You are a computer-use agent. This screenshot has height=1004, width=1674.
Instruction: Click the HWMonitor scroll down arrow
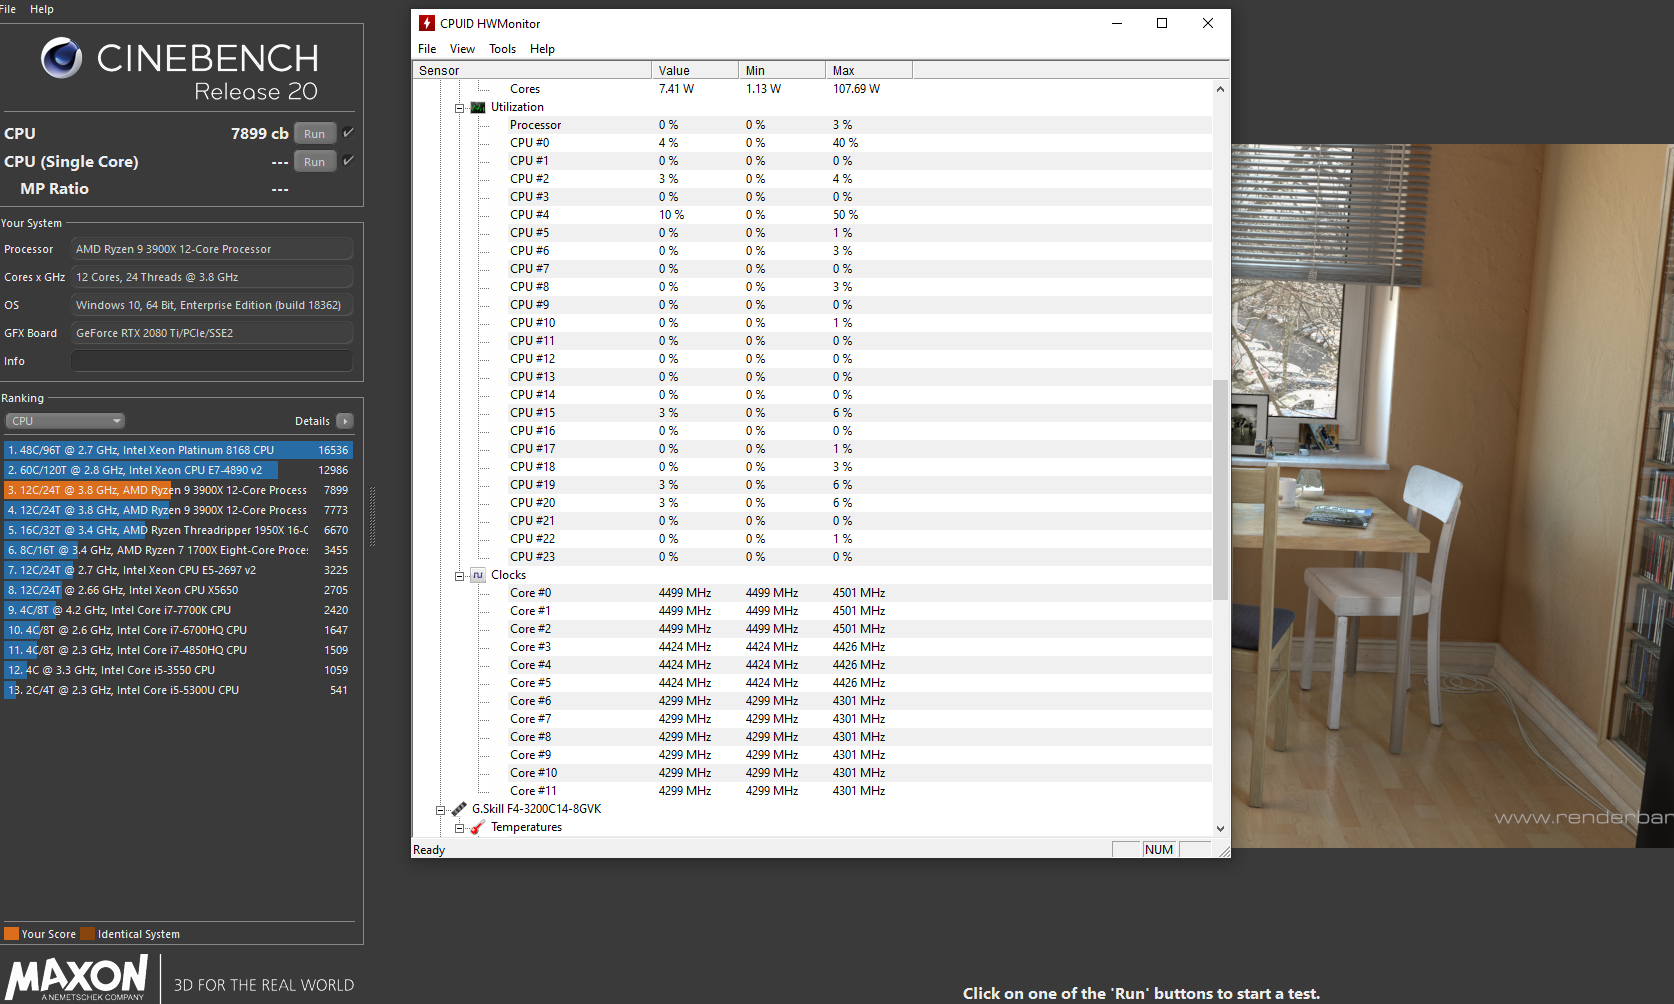point(1220,828)
